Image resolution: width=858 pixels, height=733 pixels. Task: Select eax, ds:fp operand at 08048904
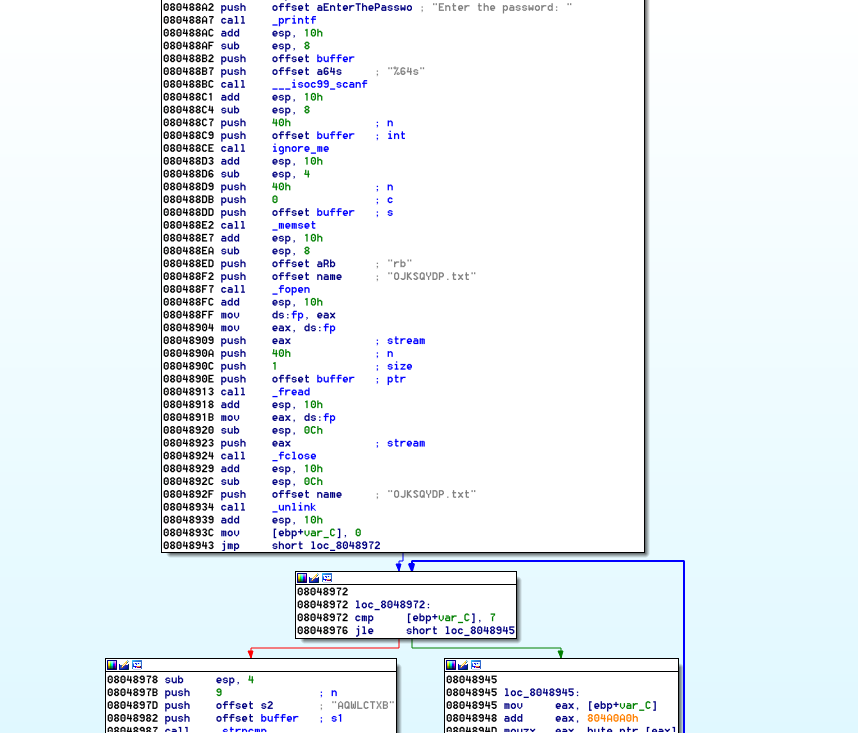pyautogui.click(x=304, y=328)
